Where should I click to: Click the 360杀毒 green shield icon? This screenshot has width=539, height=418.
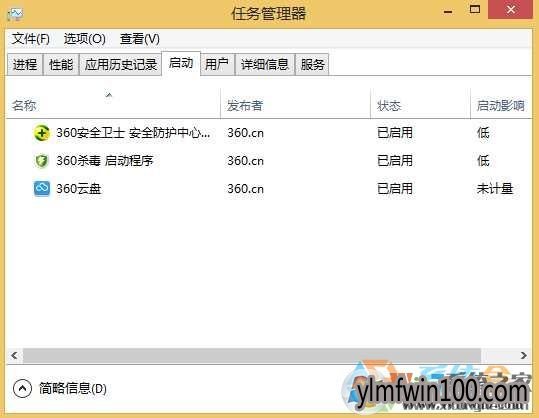point(42,161)
